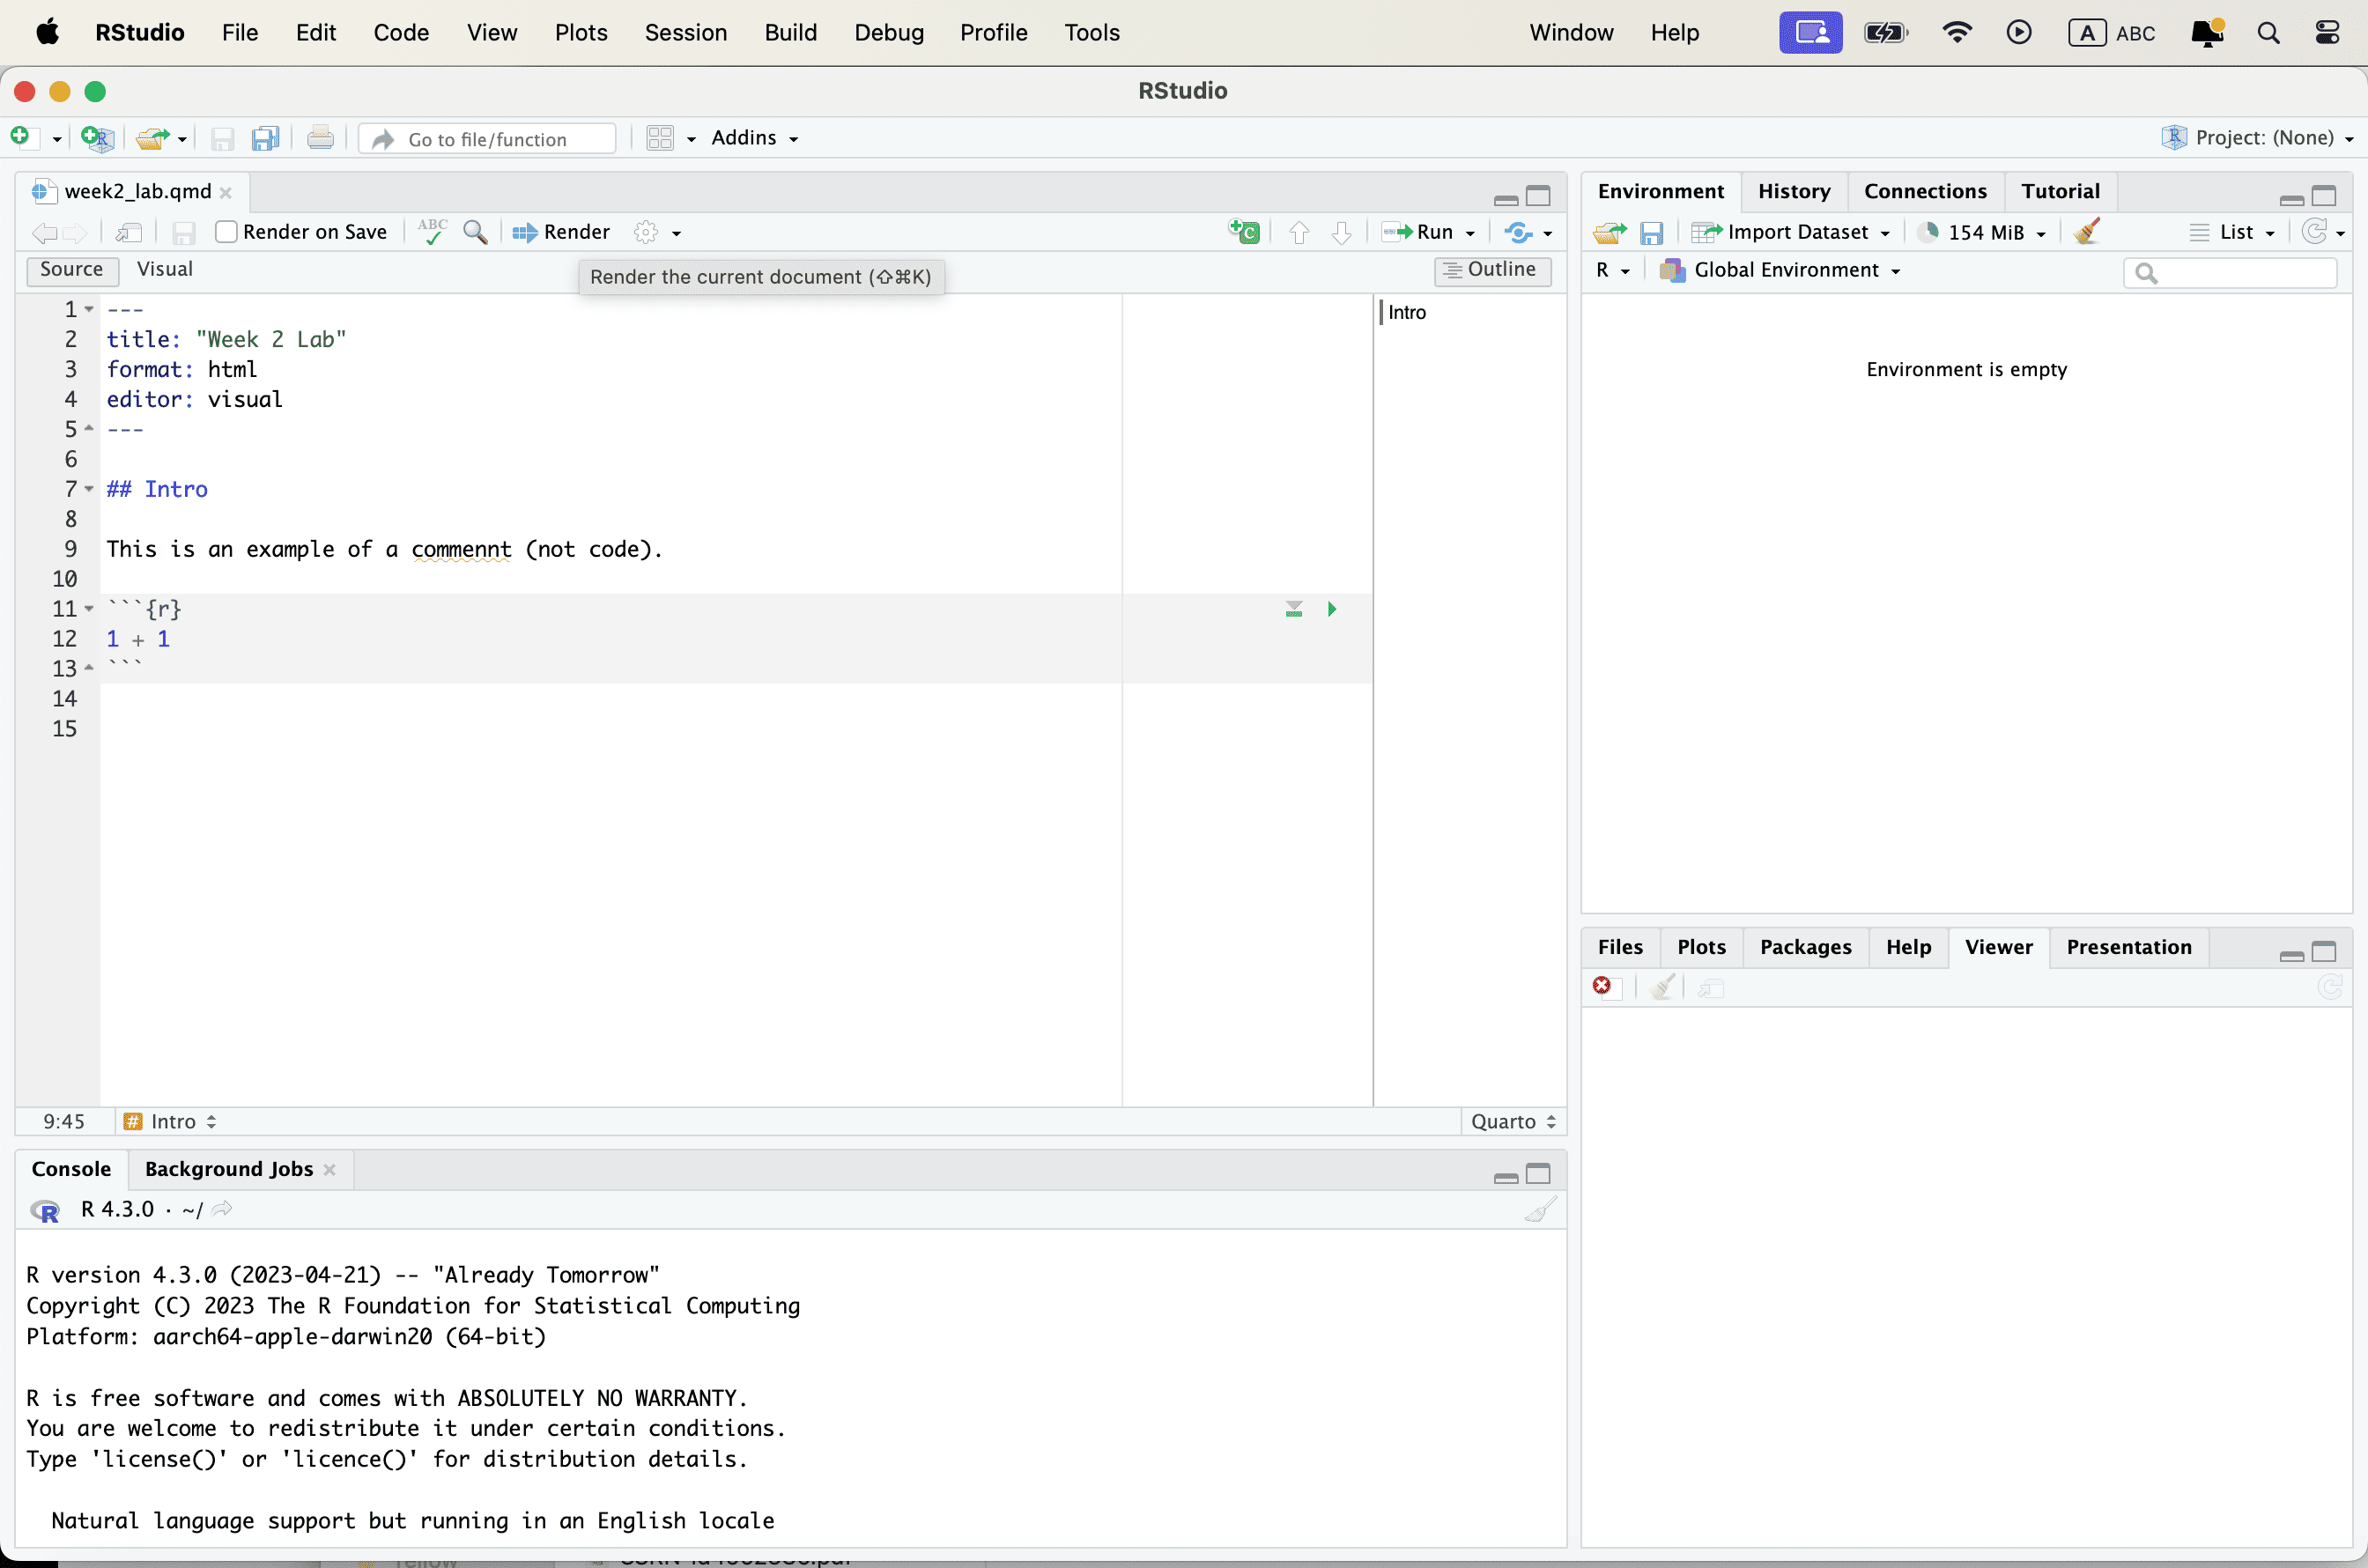
Task: Open Import Dataset dropdown
Action: click(1790, 232)
